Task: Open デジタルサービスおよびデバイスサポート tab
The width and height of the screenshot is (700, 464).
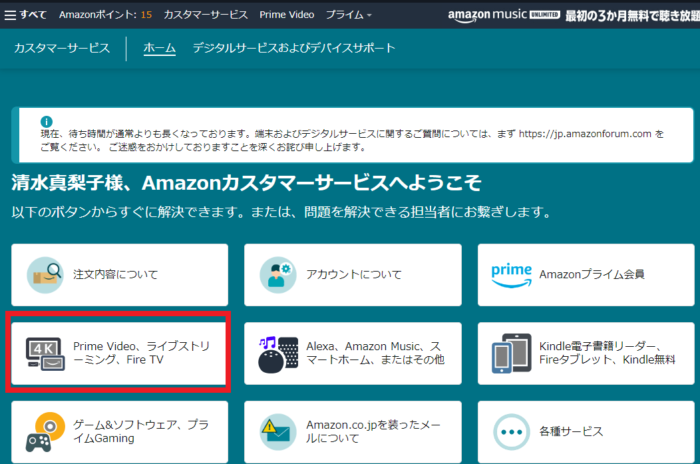Action: [294, 48]
